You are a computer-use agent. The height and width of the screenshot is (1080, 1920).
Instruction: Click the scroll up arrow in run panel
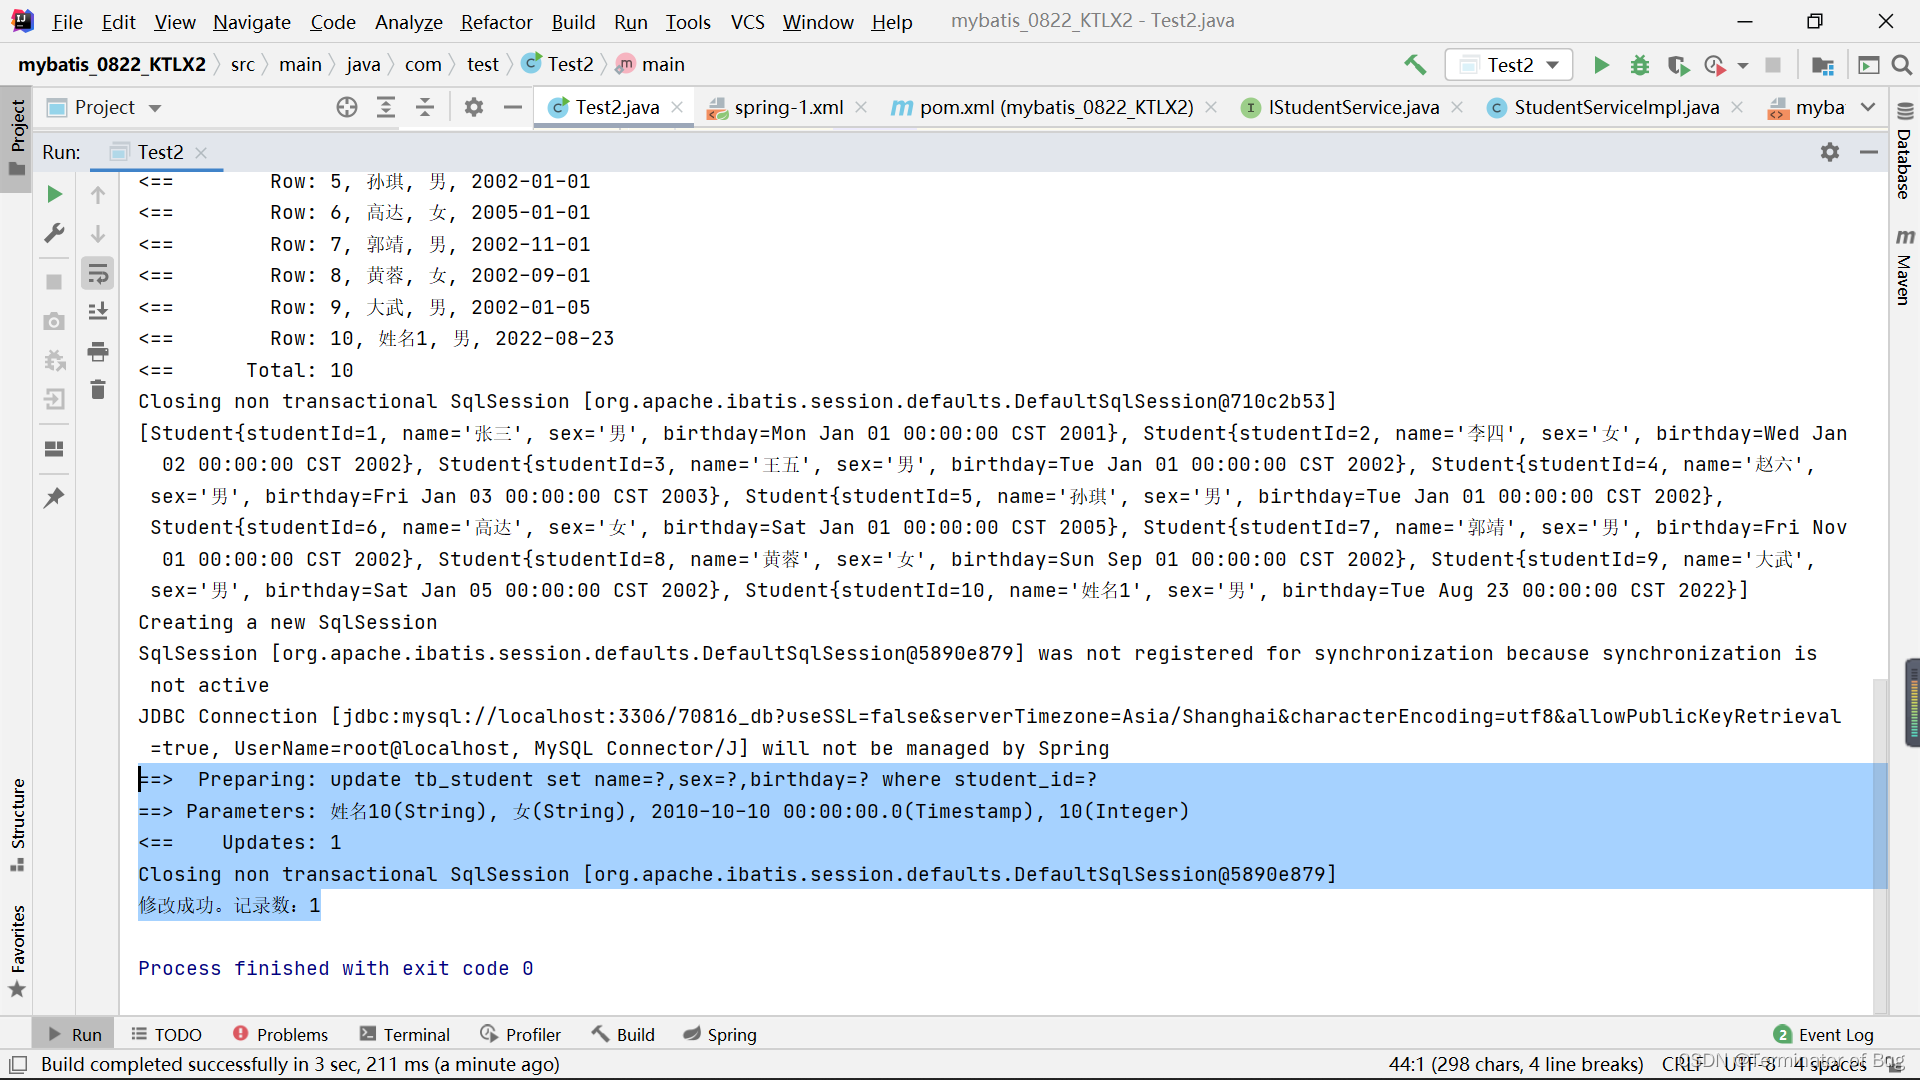pyautogui.click(x=99, y=193)
